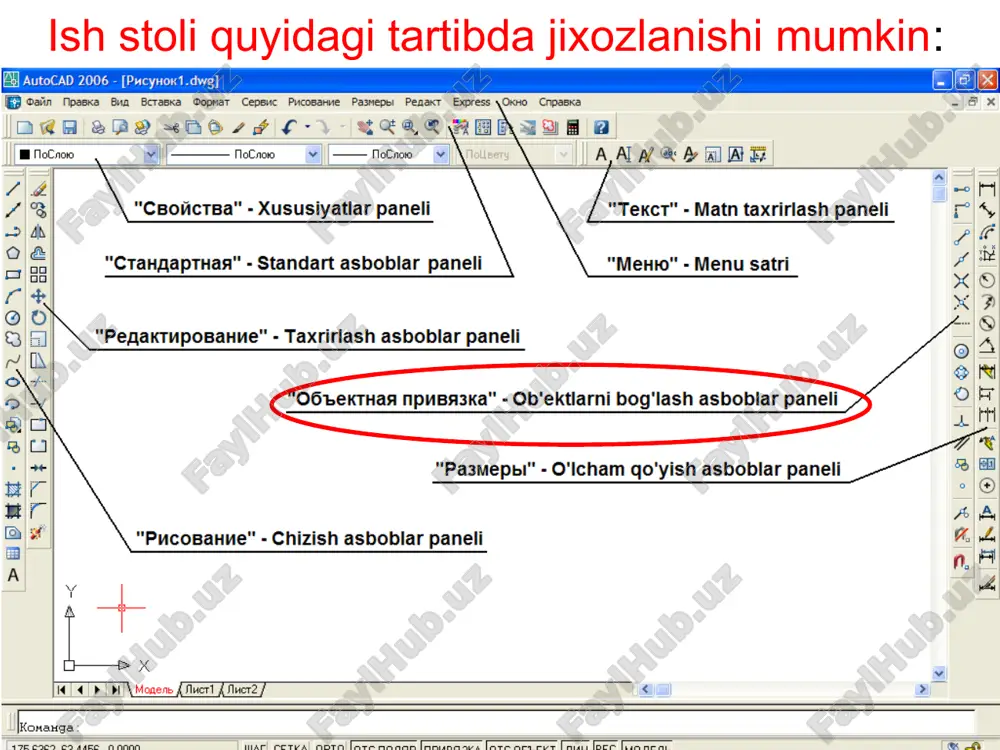1000x750 pixels.
Task: Select the Revision Cloud tool
Action: coord(13,339)
